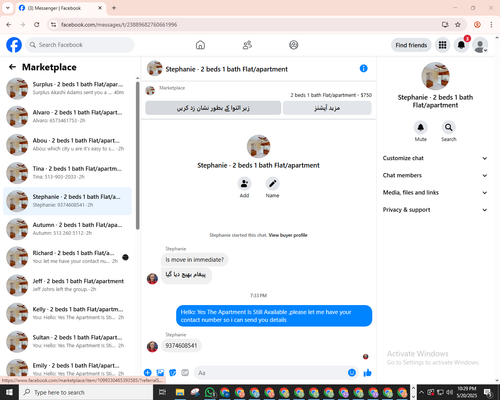Open the notifications bell in header
The image size is (500, 400).
(x=461, y=45)
